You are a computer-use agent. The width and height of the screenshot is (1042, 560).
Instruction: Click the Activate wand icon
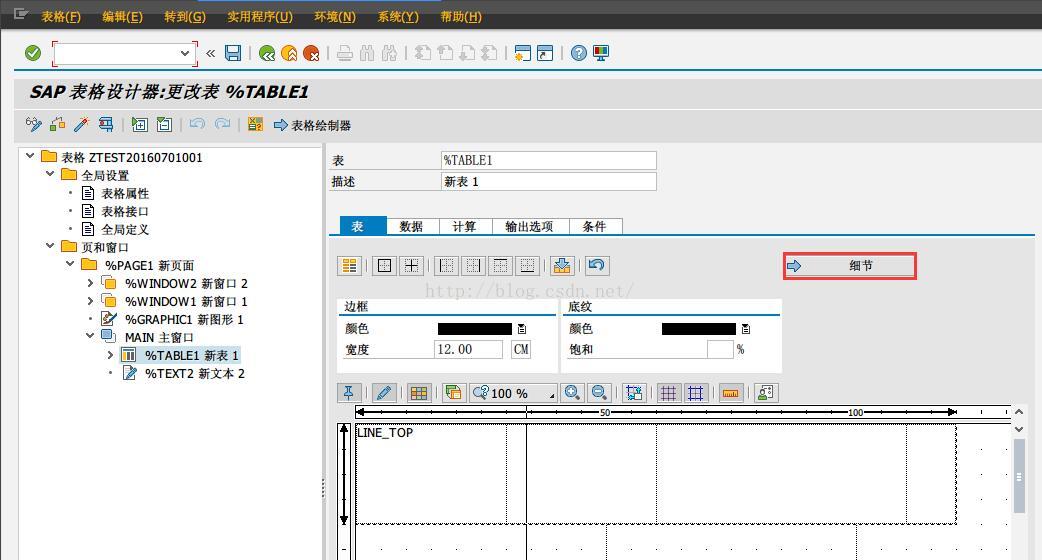pos(82,124)
